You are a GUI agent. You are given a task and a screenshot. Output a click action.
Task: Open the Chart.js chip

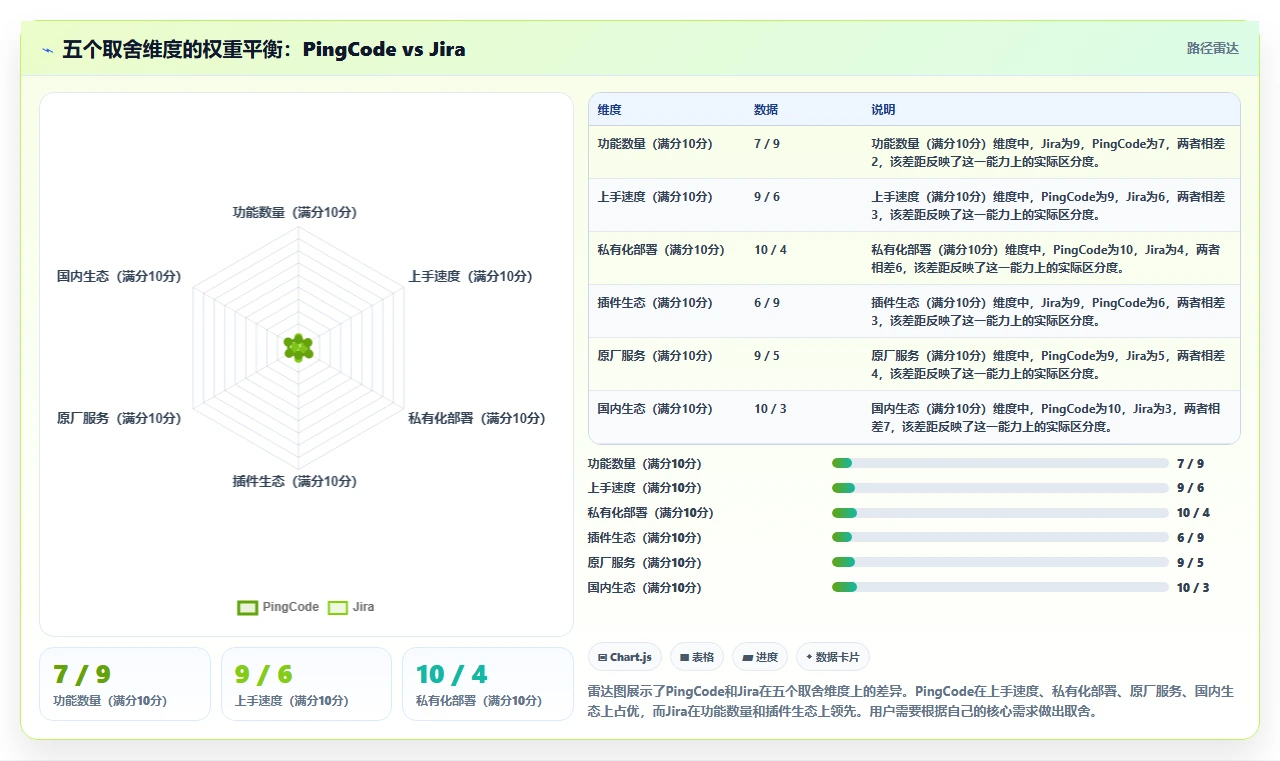625,657
